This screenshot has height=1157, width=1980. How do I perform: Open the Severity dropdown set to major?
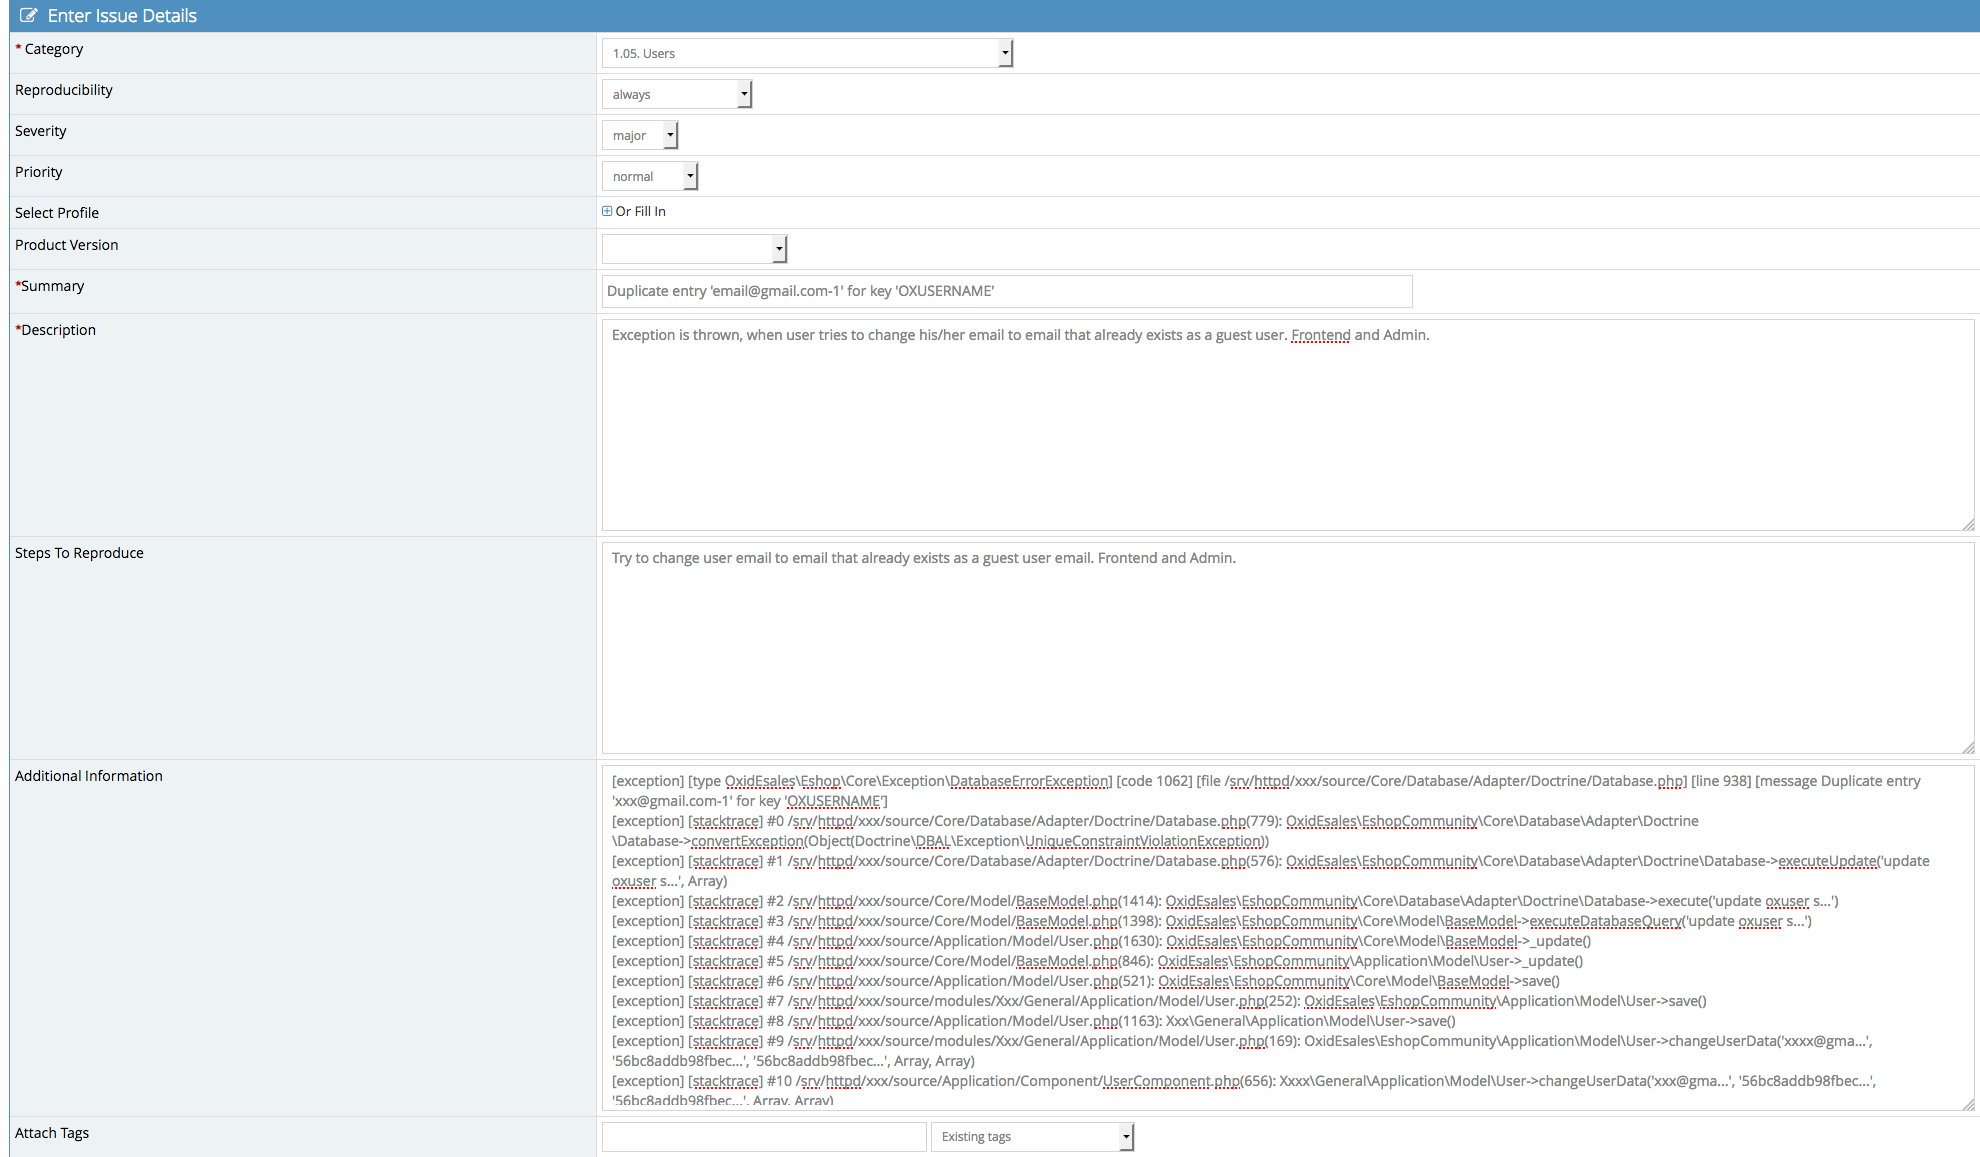point(640,135)
